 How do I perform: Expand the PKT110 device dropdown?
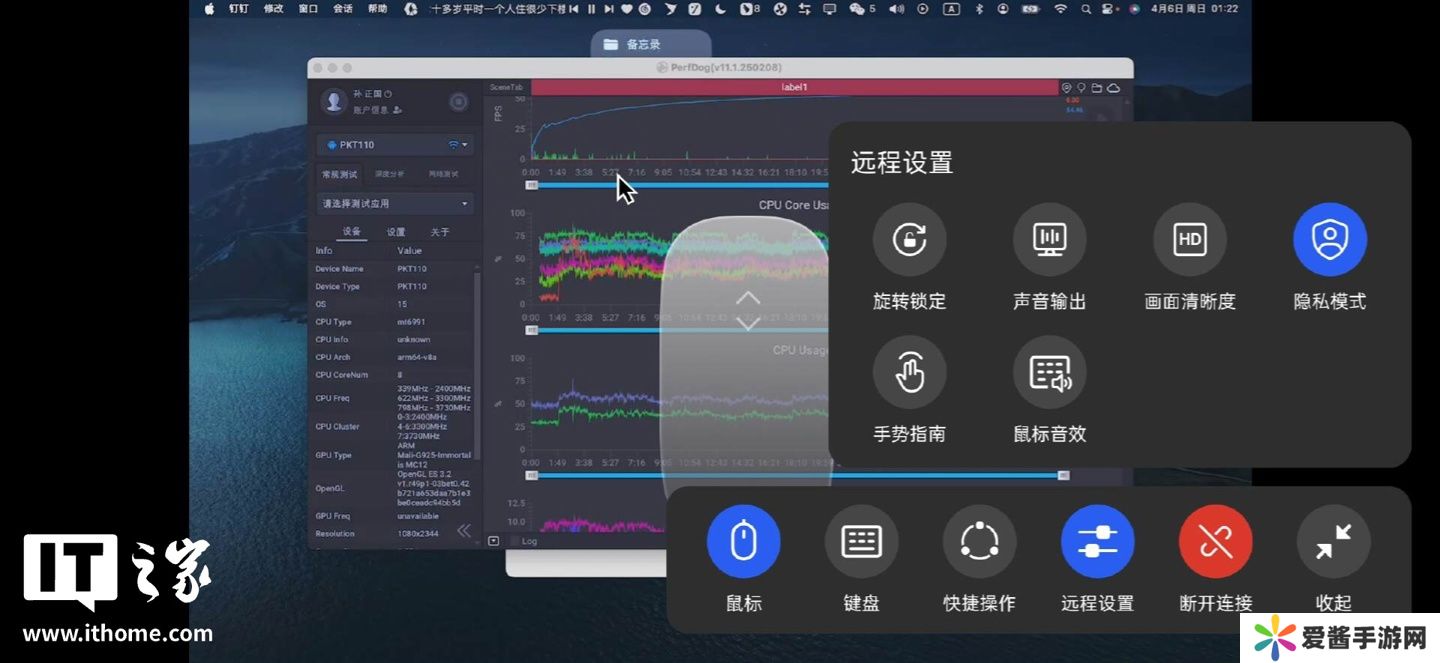click(395, 145)
